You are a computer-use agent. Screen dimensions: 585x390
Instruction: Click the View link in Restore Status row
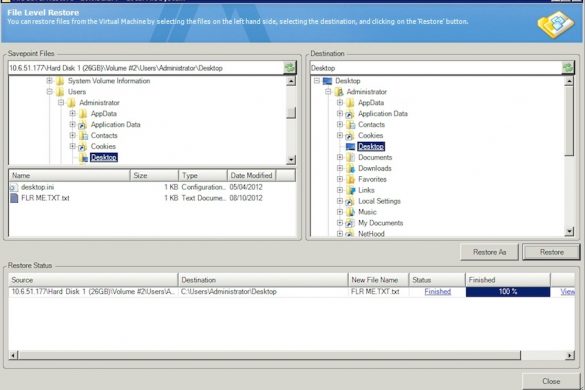pyautogui.click(x=567, y=291)
